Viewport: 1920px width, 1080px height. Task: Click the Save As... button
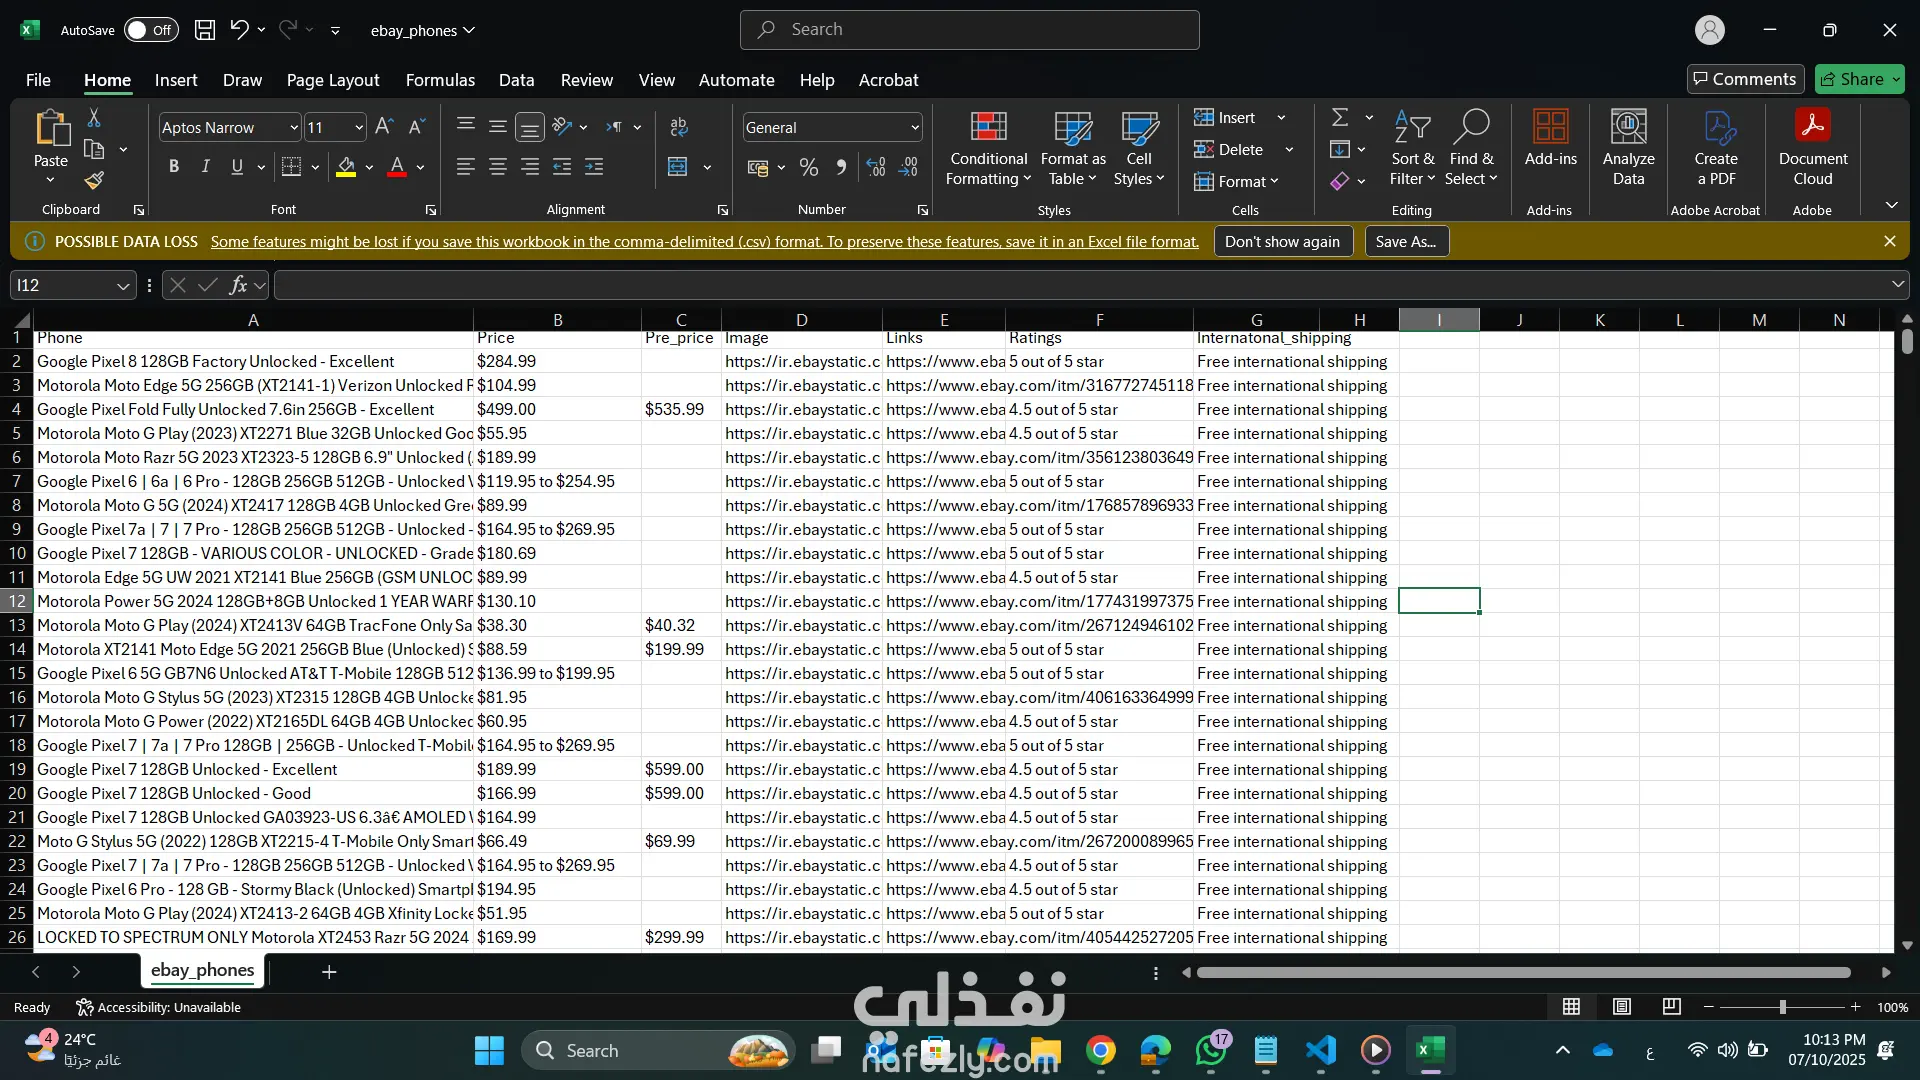(x=1405, y=242)
